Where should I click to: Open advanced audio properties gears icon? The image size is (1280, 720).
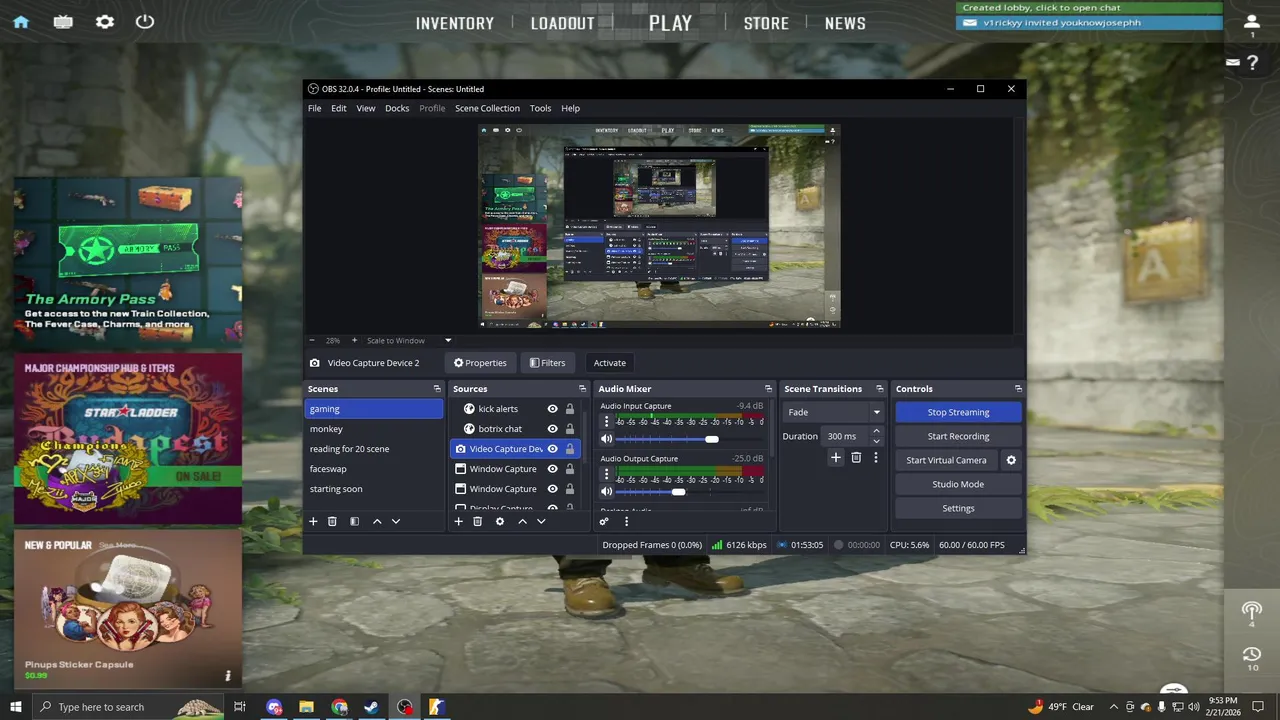604,521
